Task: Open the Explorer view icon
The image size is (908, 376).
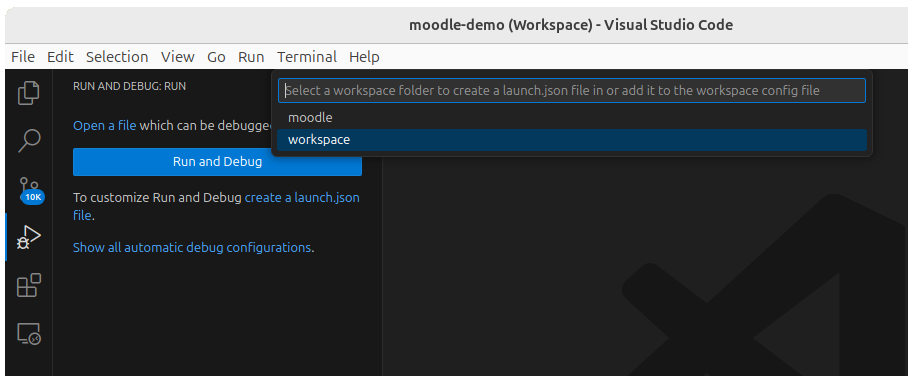Action: [x=29, y=93]
